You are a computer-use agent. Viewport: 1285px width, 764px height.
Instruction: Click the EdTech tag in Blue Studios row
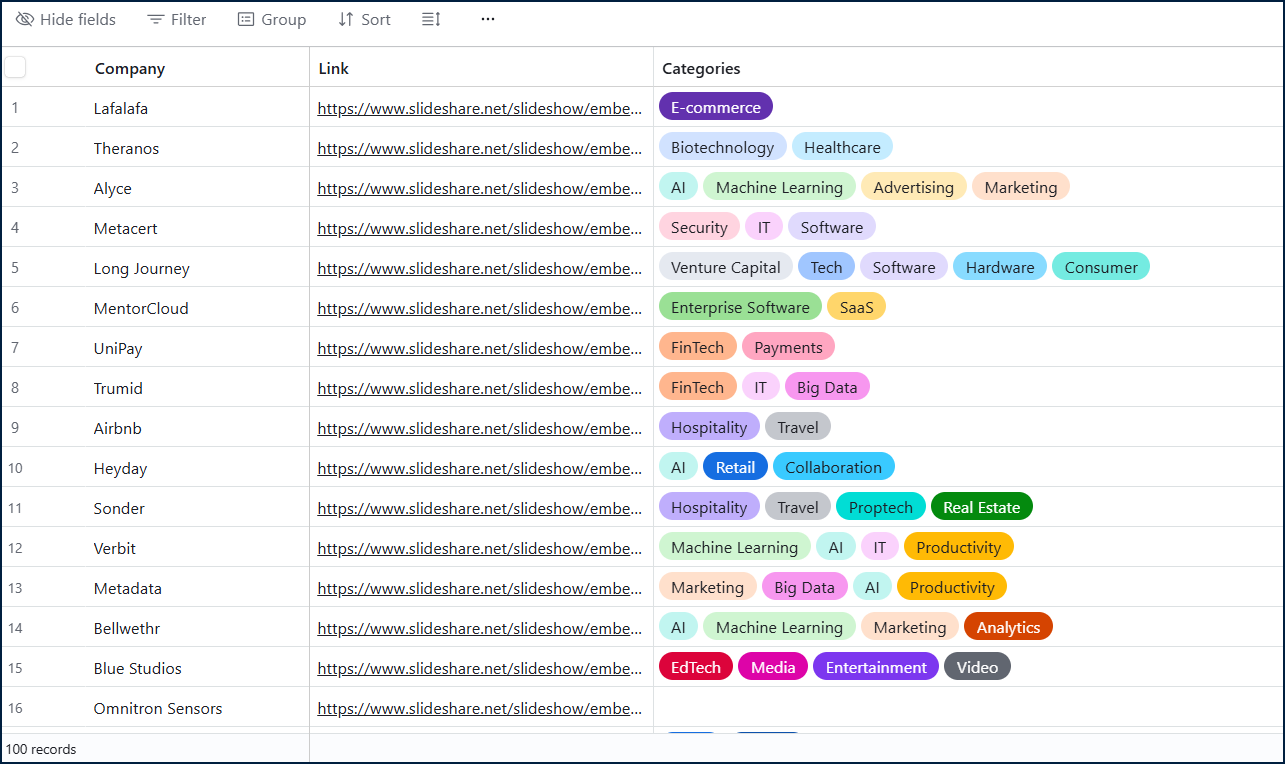click(696, 667)
